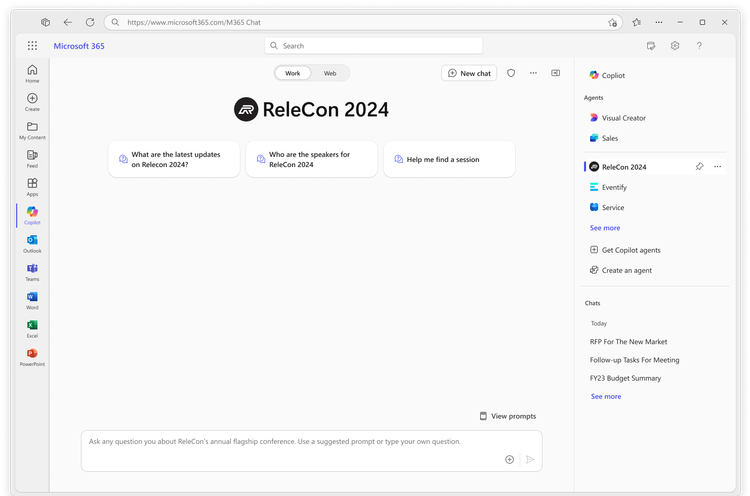Open PowerPoint from the left sidebar
This screenshot has height=496, width=750.
(x=32, y=357)
